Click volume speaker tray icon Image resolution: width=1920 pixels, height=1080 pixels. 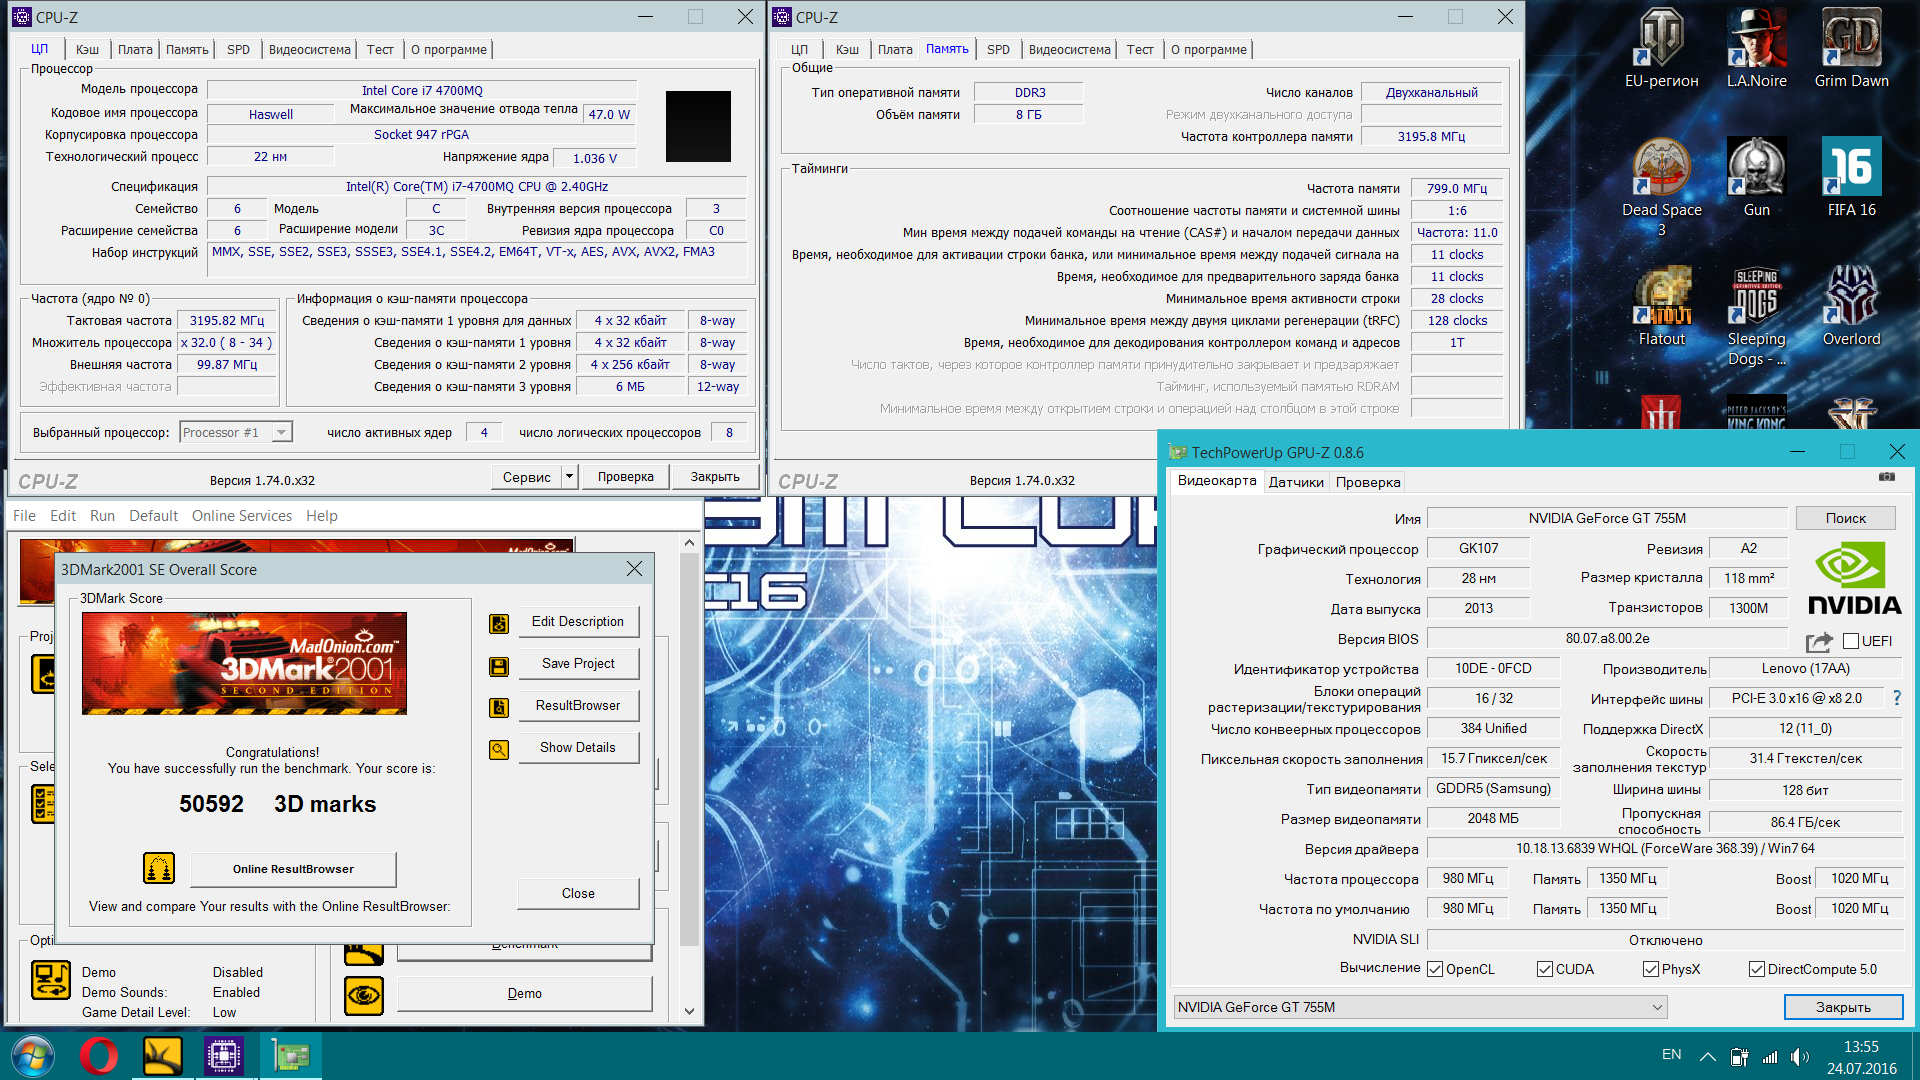coord(1800,1057)
